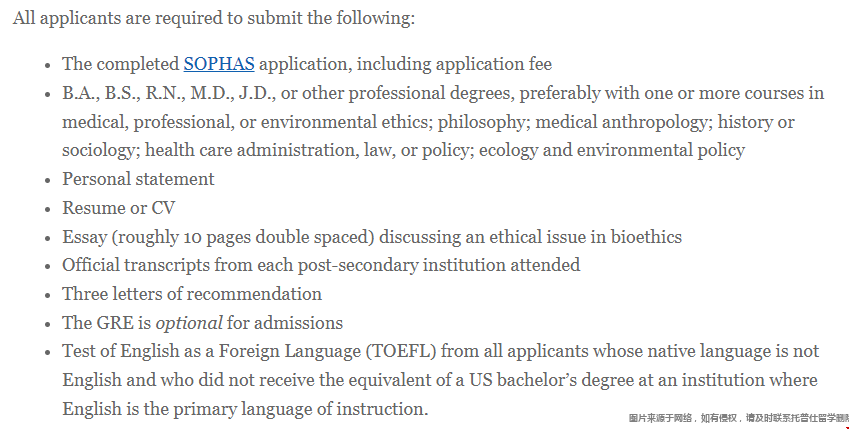849x429 pixels.
Task: Click the Chinese watermark text at bottom right
Action: pyautogui.click(x=739, y=418)
